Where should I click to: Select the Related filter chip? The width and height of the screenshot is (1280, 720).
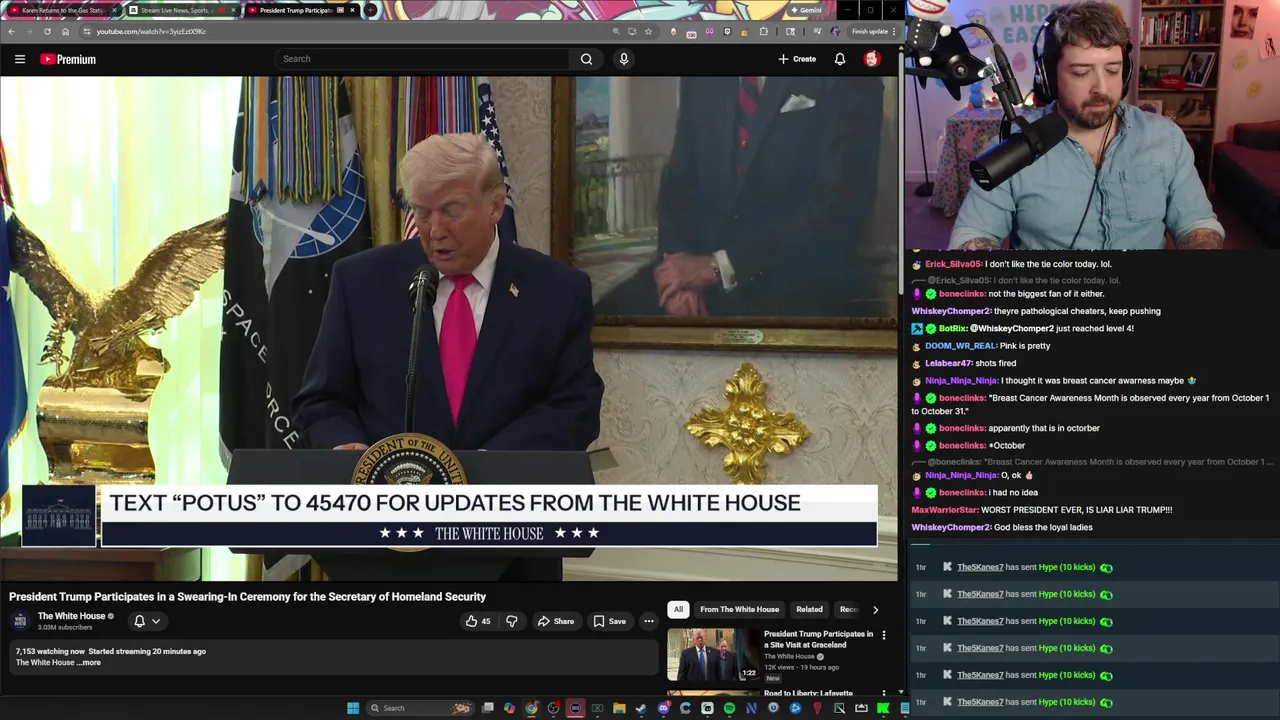[809, 609]
